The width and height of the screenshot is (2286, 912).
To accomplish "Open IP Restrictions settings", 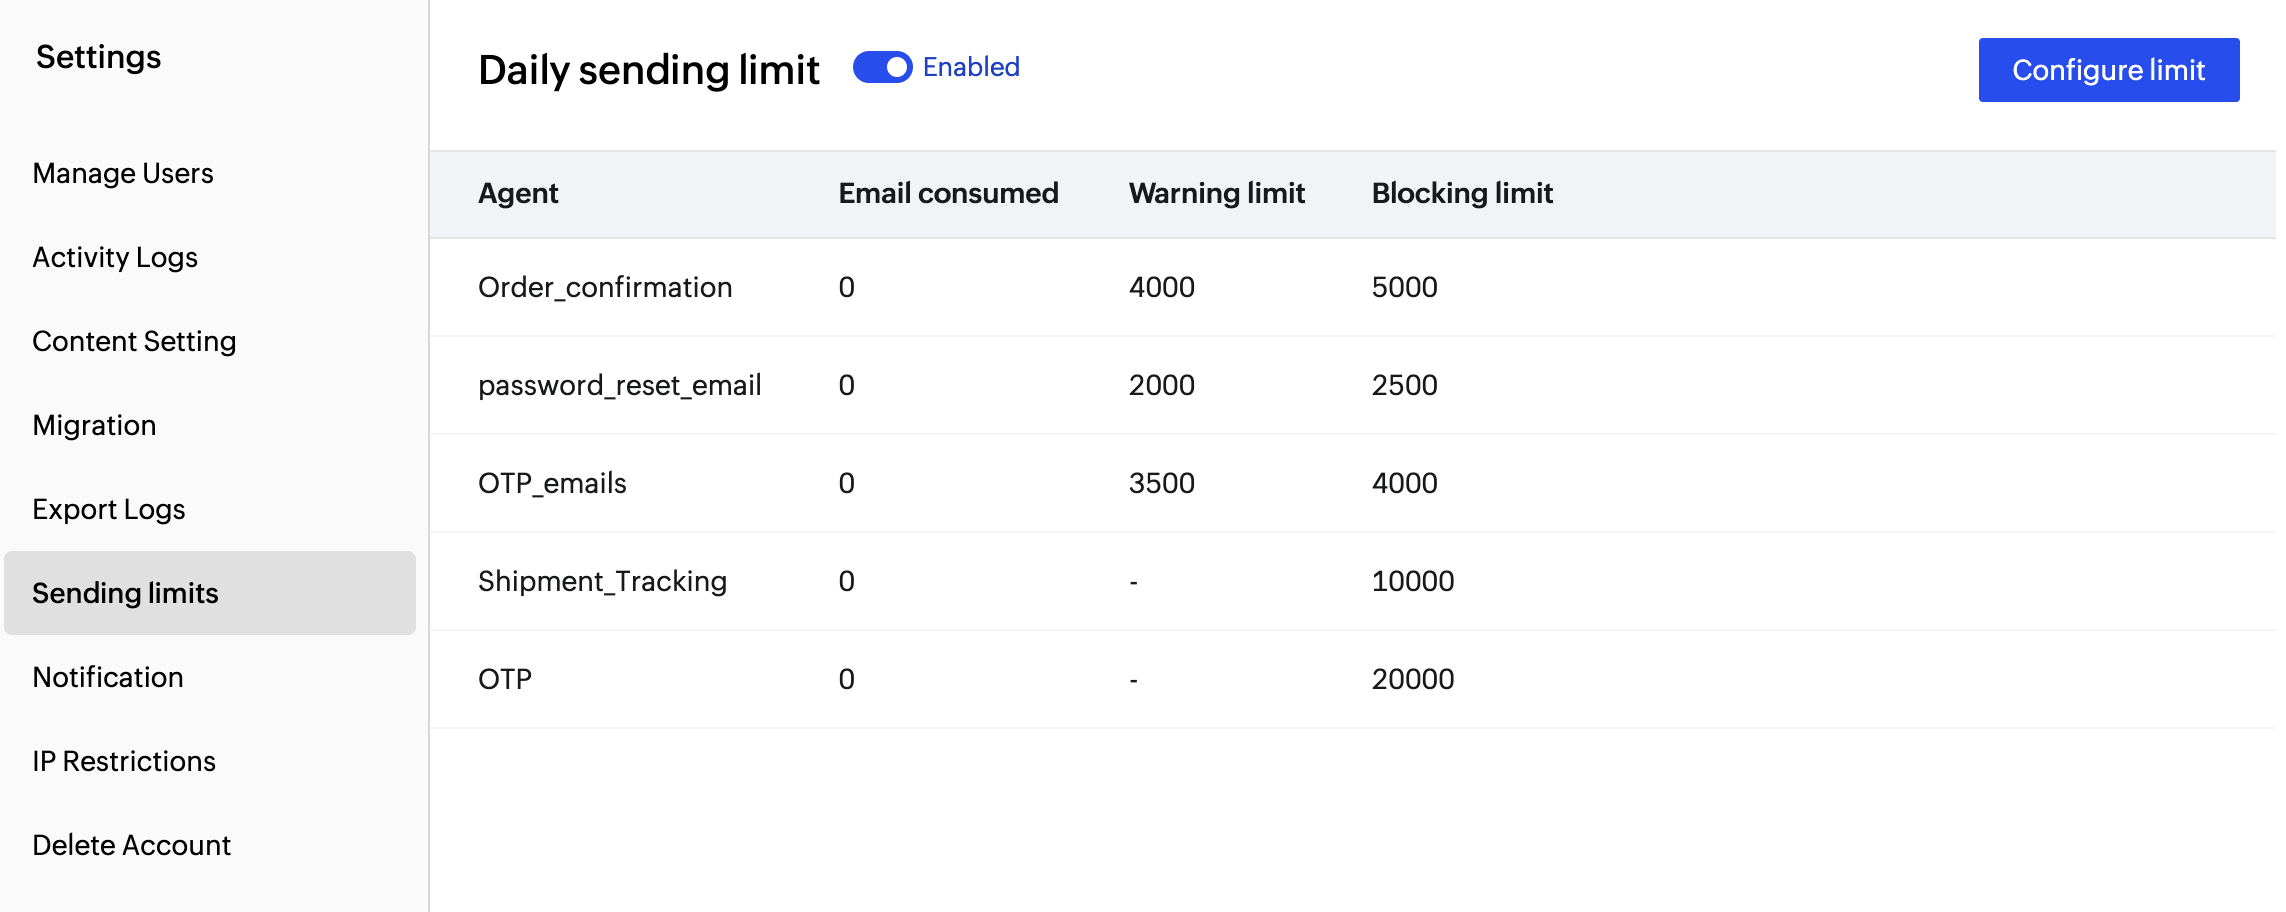I will pos(123,761).
